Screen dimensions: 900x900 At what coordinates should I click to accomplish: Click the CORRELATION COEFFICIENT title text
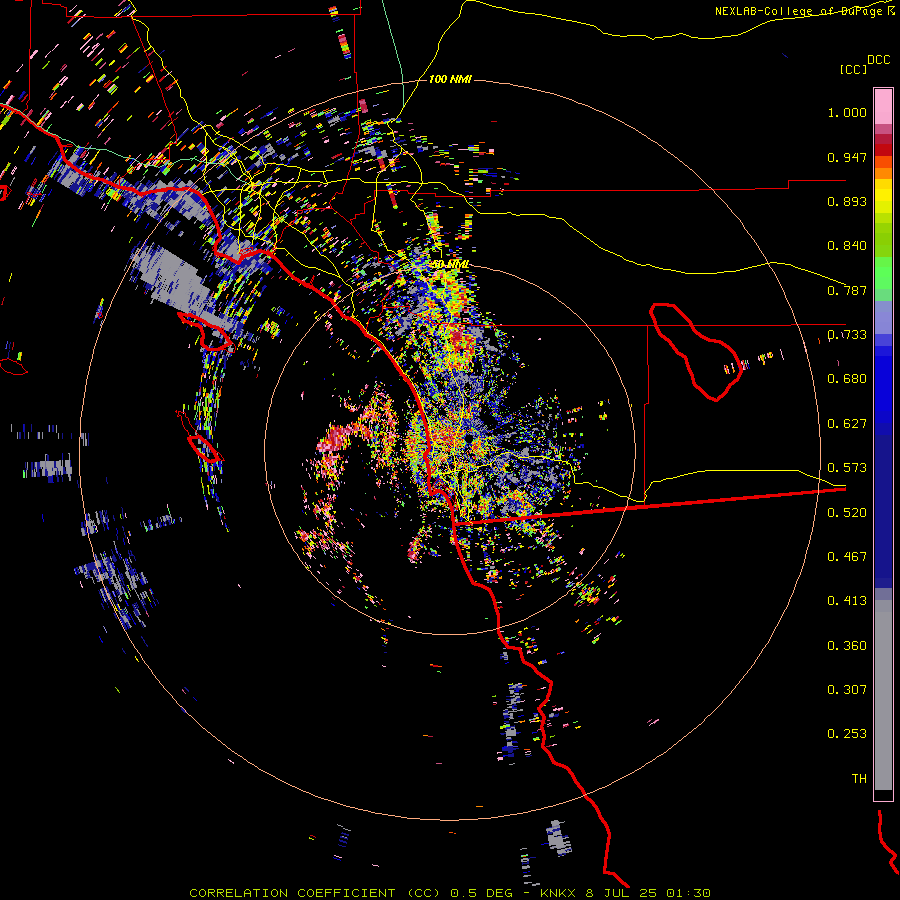pos(292,893)
